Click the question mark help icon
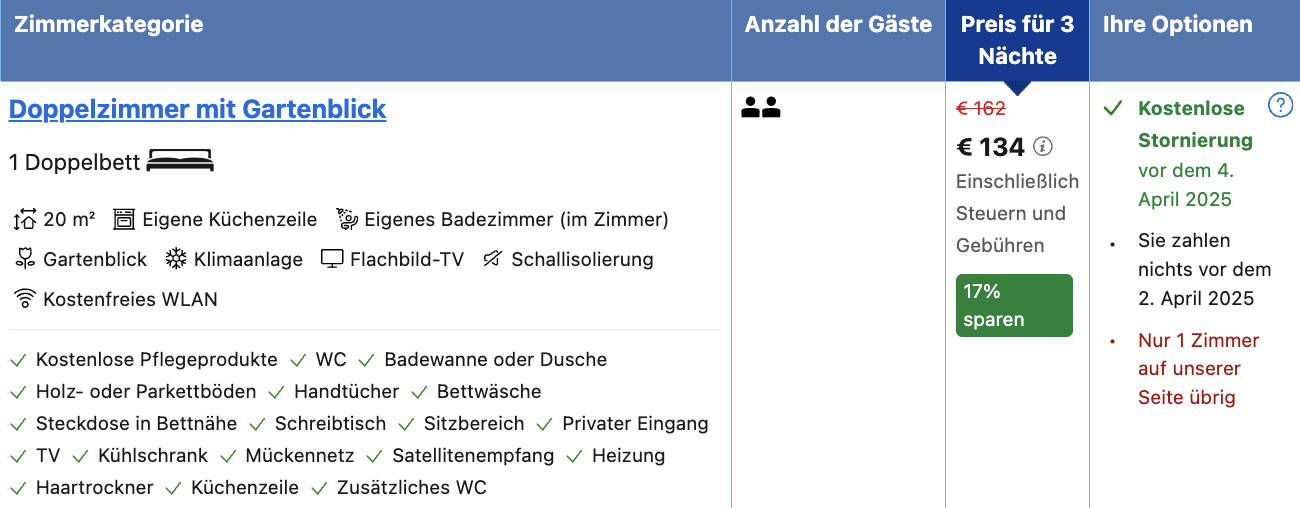 tap(1280, 105)
